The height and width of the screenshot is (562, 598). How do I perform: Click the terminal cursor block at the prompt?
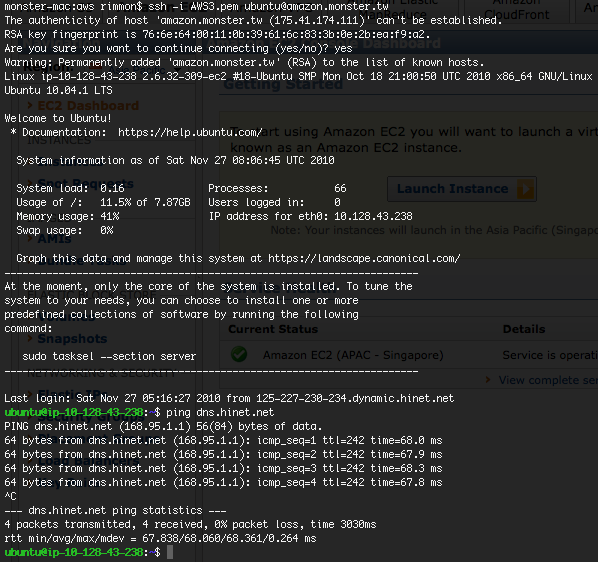(170, 552)
